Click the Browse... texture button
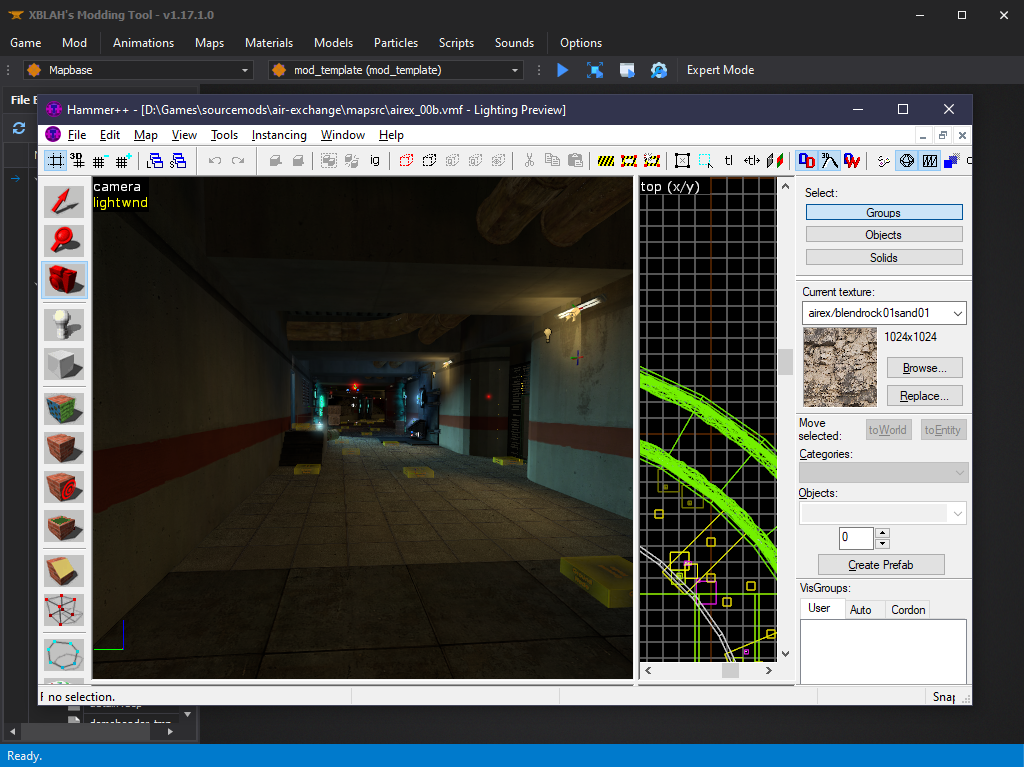 pos(924,367)
